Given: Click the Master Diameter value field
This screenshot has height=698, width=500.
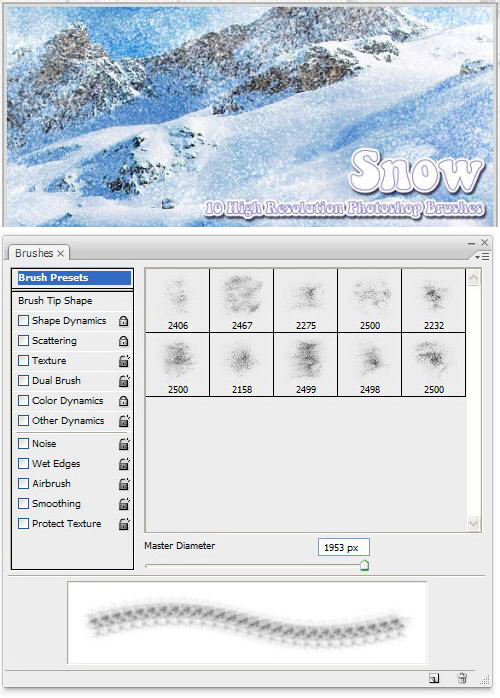Looking at the screenshot, I should point(343,548).
